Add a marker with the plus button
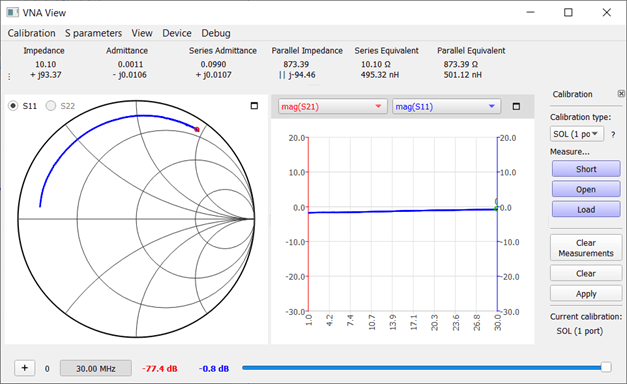 (x=25, y=368)
